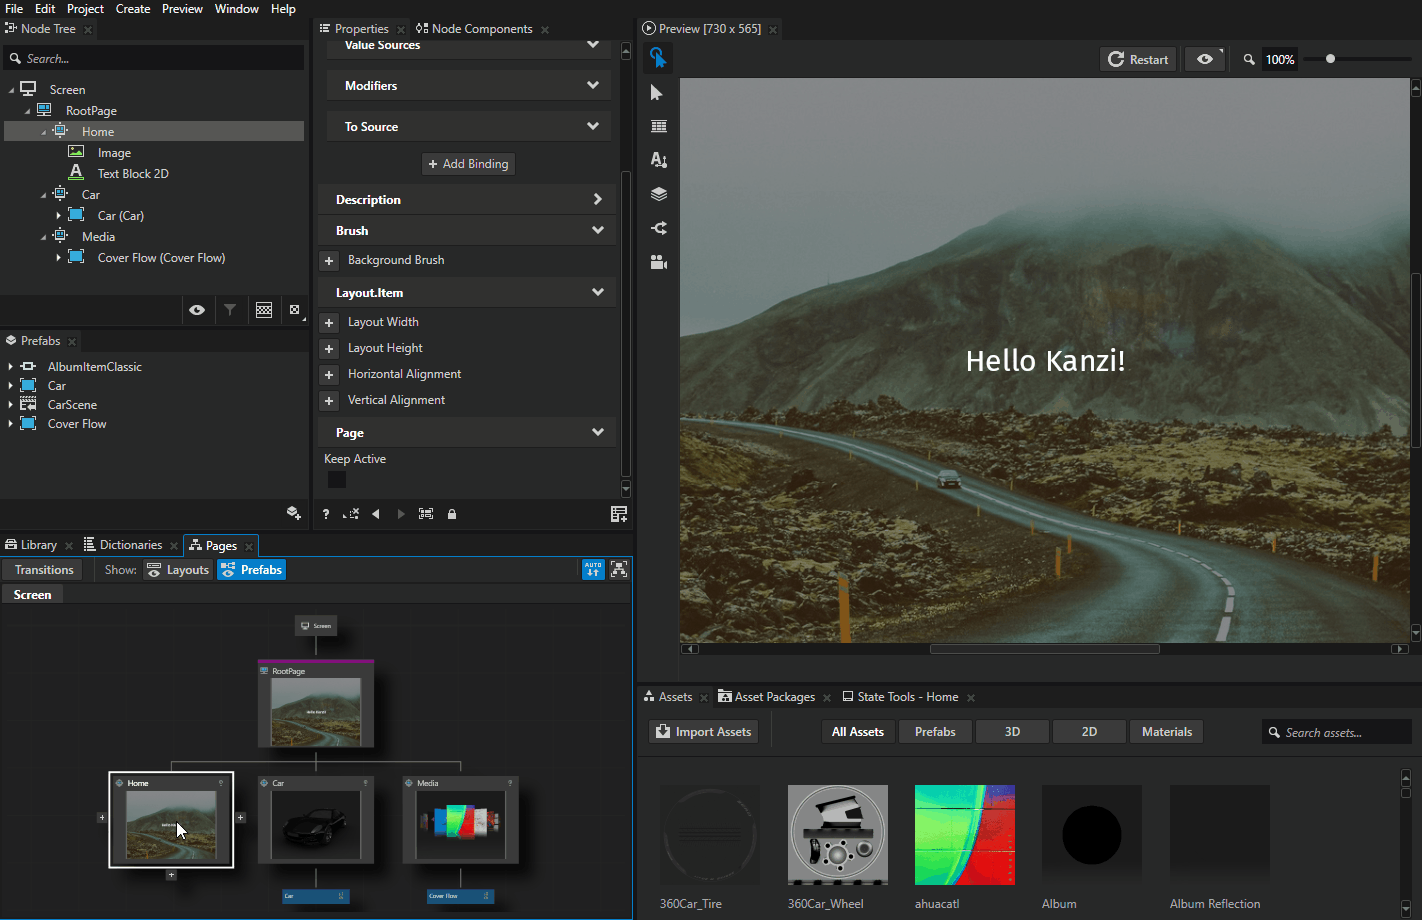Click the help question mark in Properties toolbar
This screenshot has height=920, width=1422.
tap(325, 513)
